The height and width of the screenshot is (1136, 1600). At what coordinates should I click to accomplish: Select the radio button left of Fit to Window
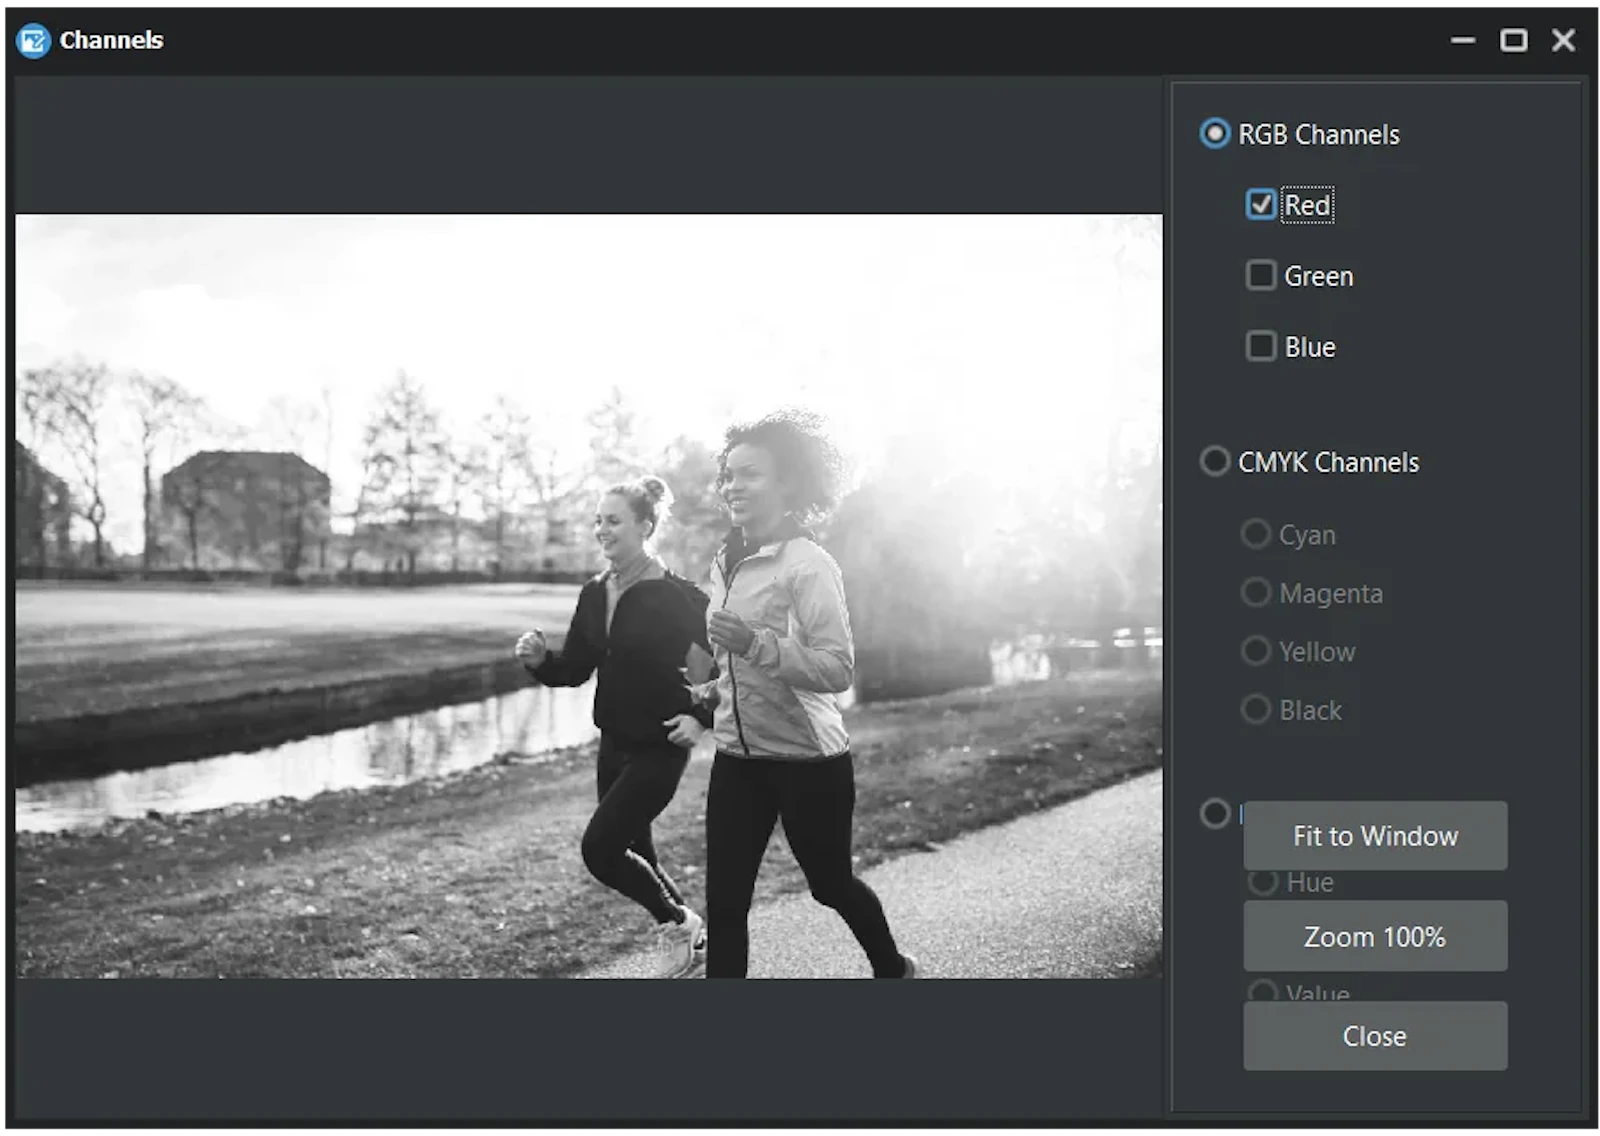1214,813
